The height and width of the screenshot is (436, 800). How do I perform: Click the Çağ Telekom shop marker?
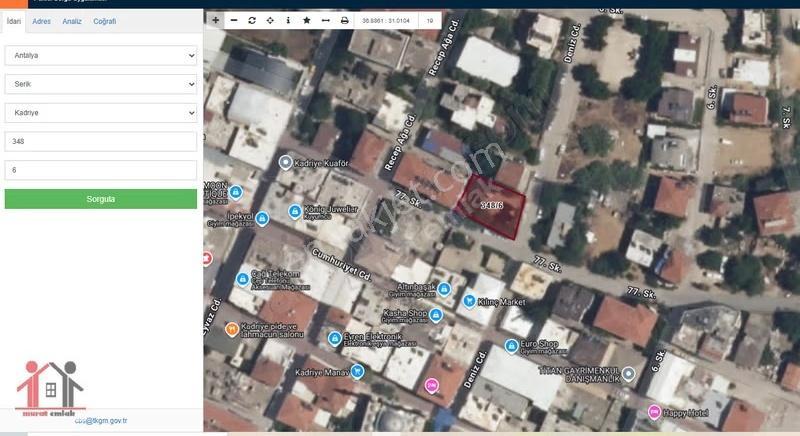[x=243, y=279]
